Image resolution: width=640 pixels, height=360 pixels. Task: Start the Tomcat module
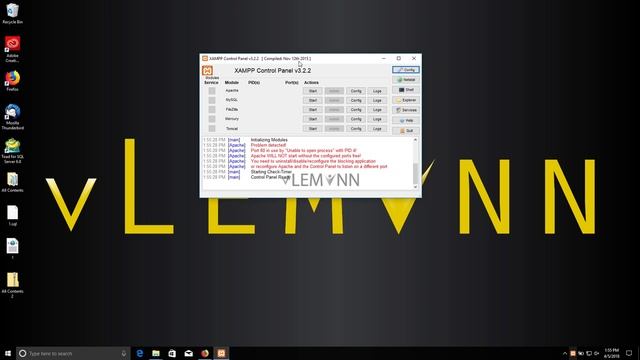coord(313,129)
